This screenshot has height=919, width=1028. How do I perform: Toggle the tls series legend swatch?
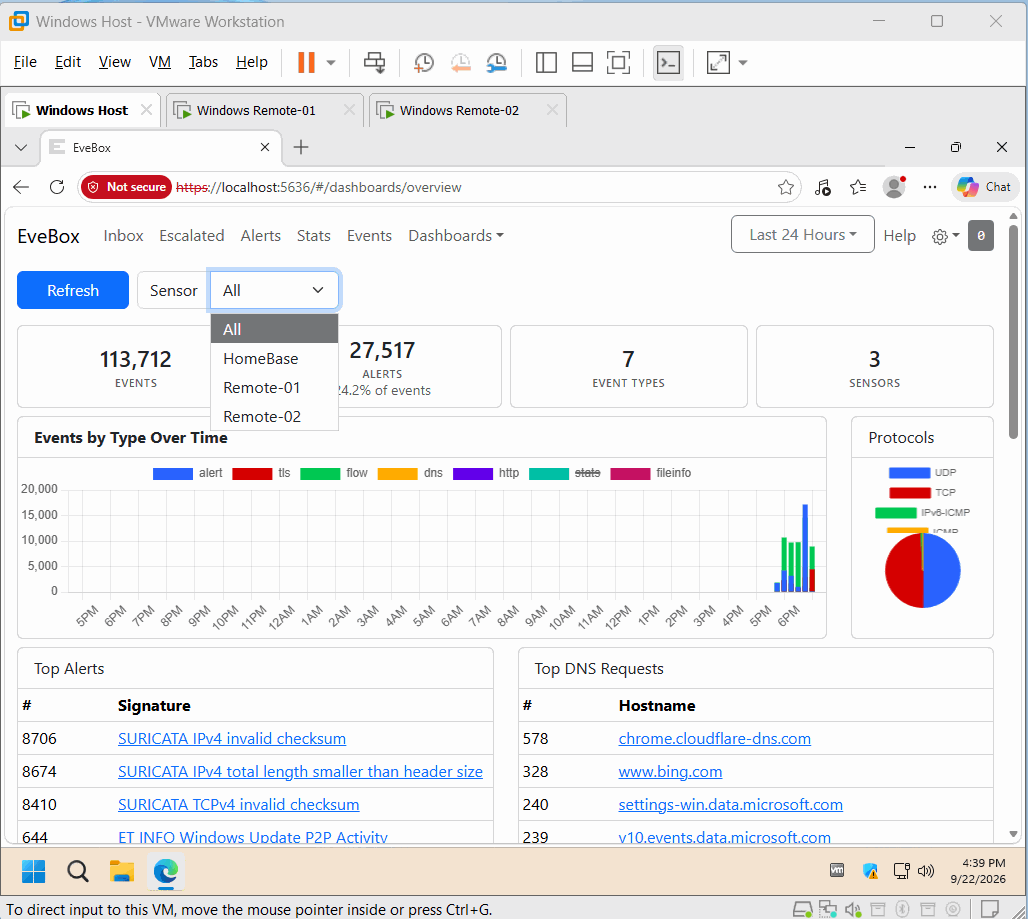point(252,473)
